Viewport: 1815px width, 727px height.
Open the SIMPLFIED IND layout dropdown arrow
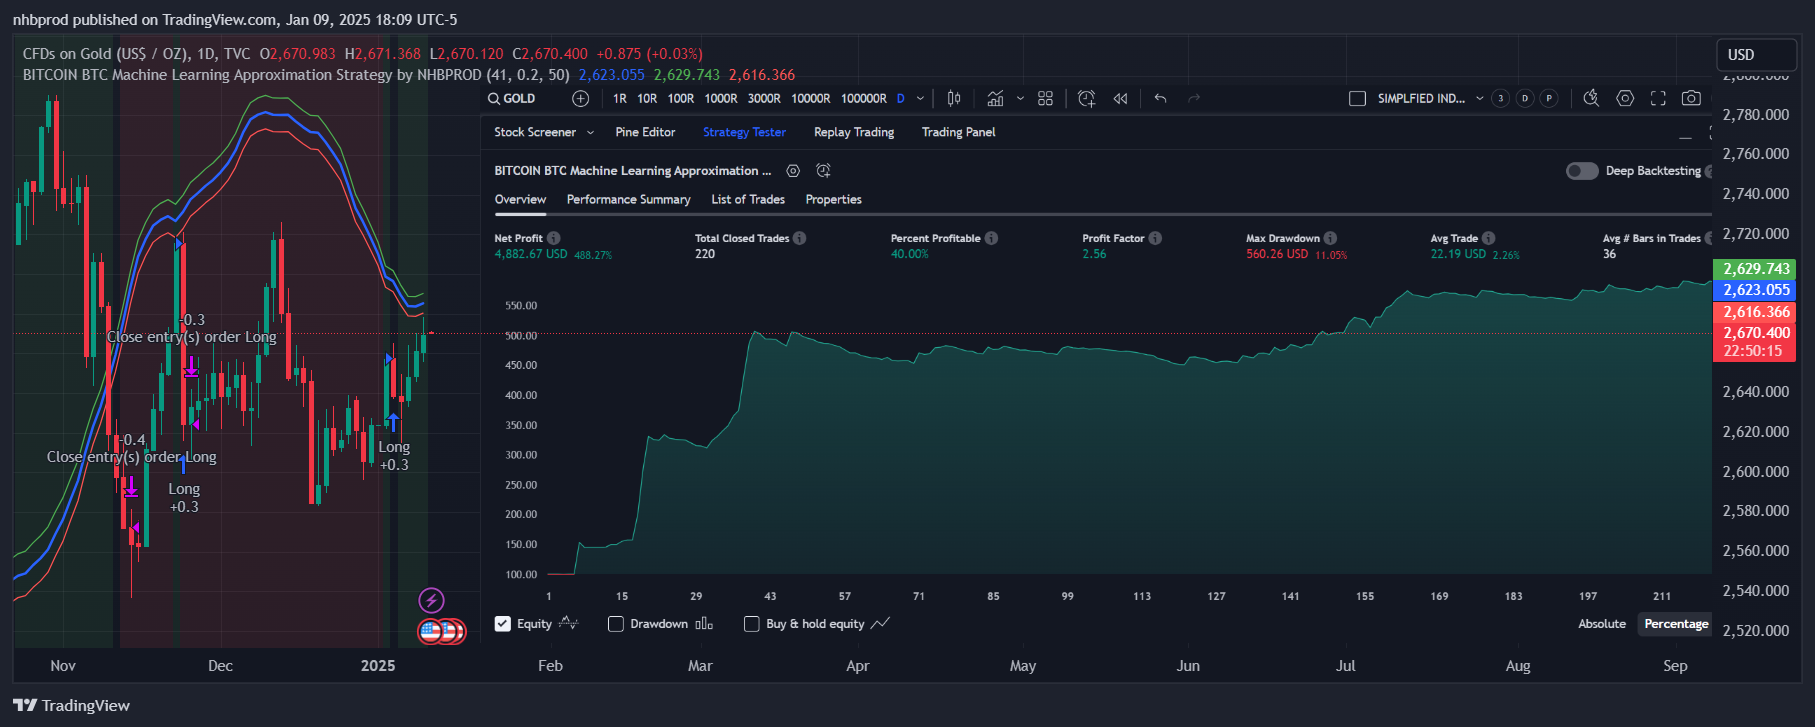tap(1480, 98)
